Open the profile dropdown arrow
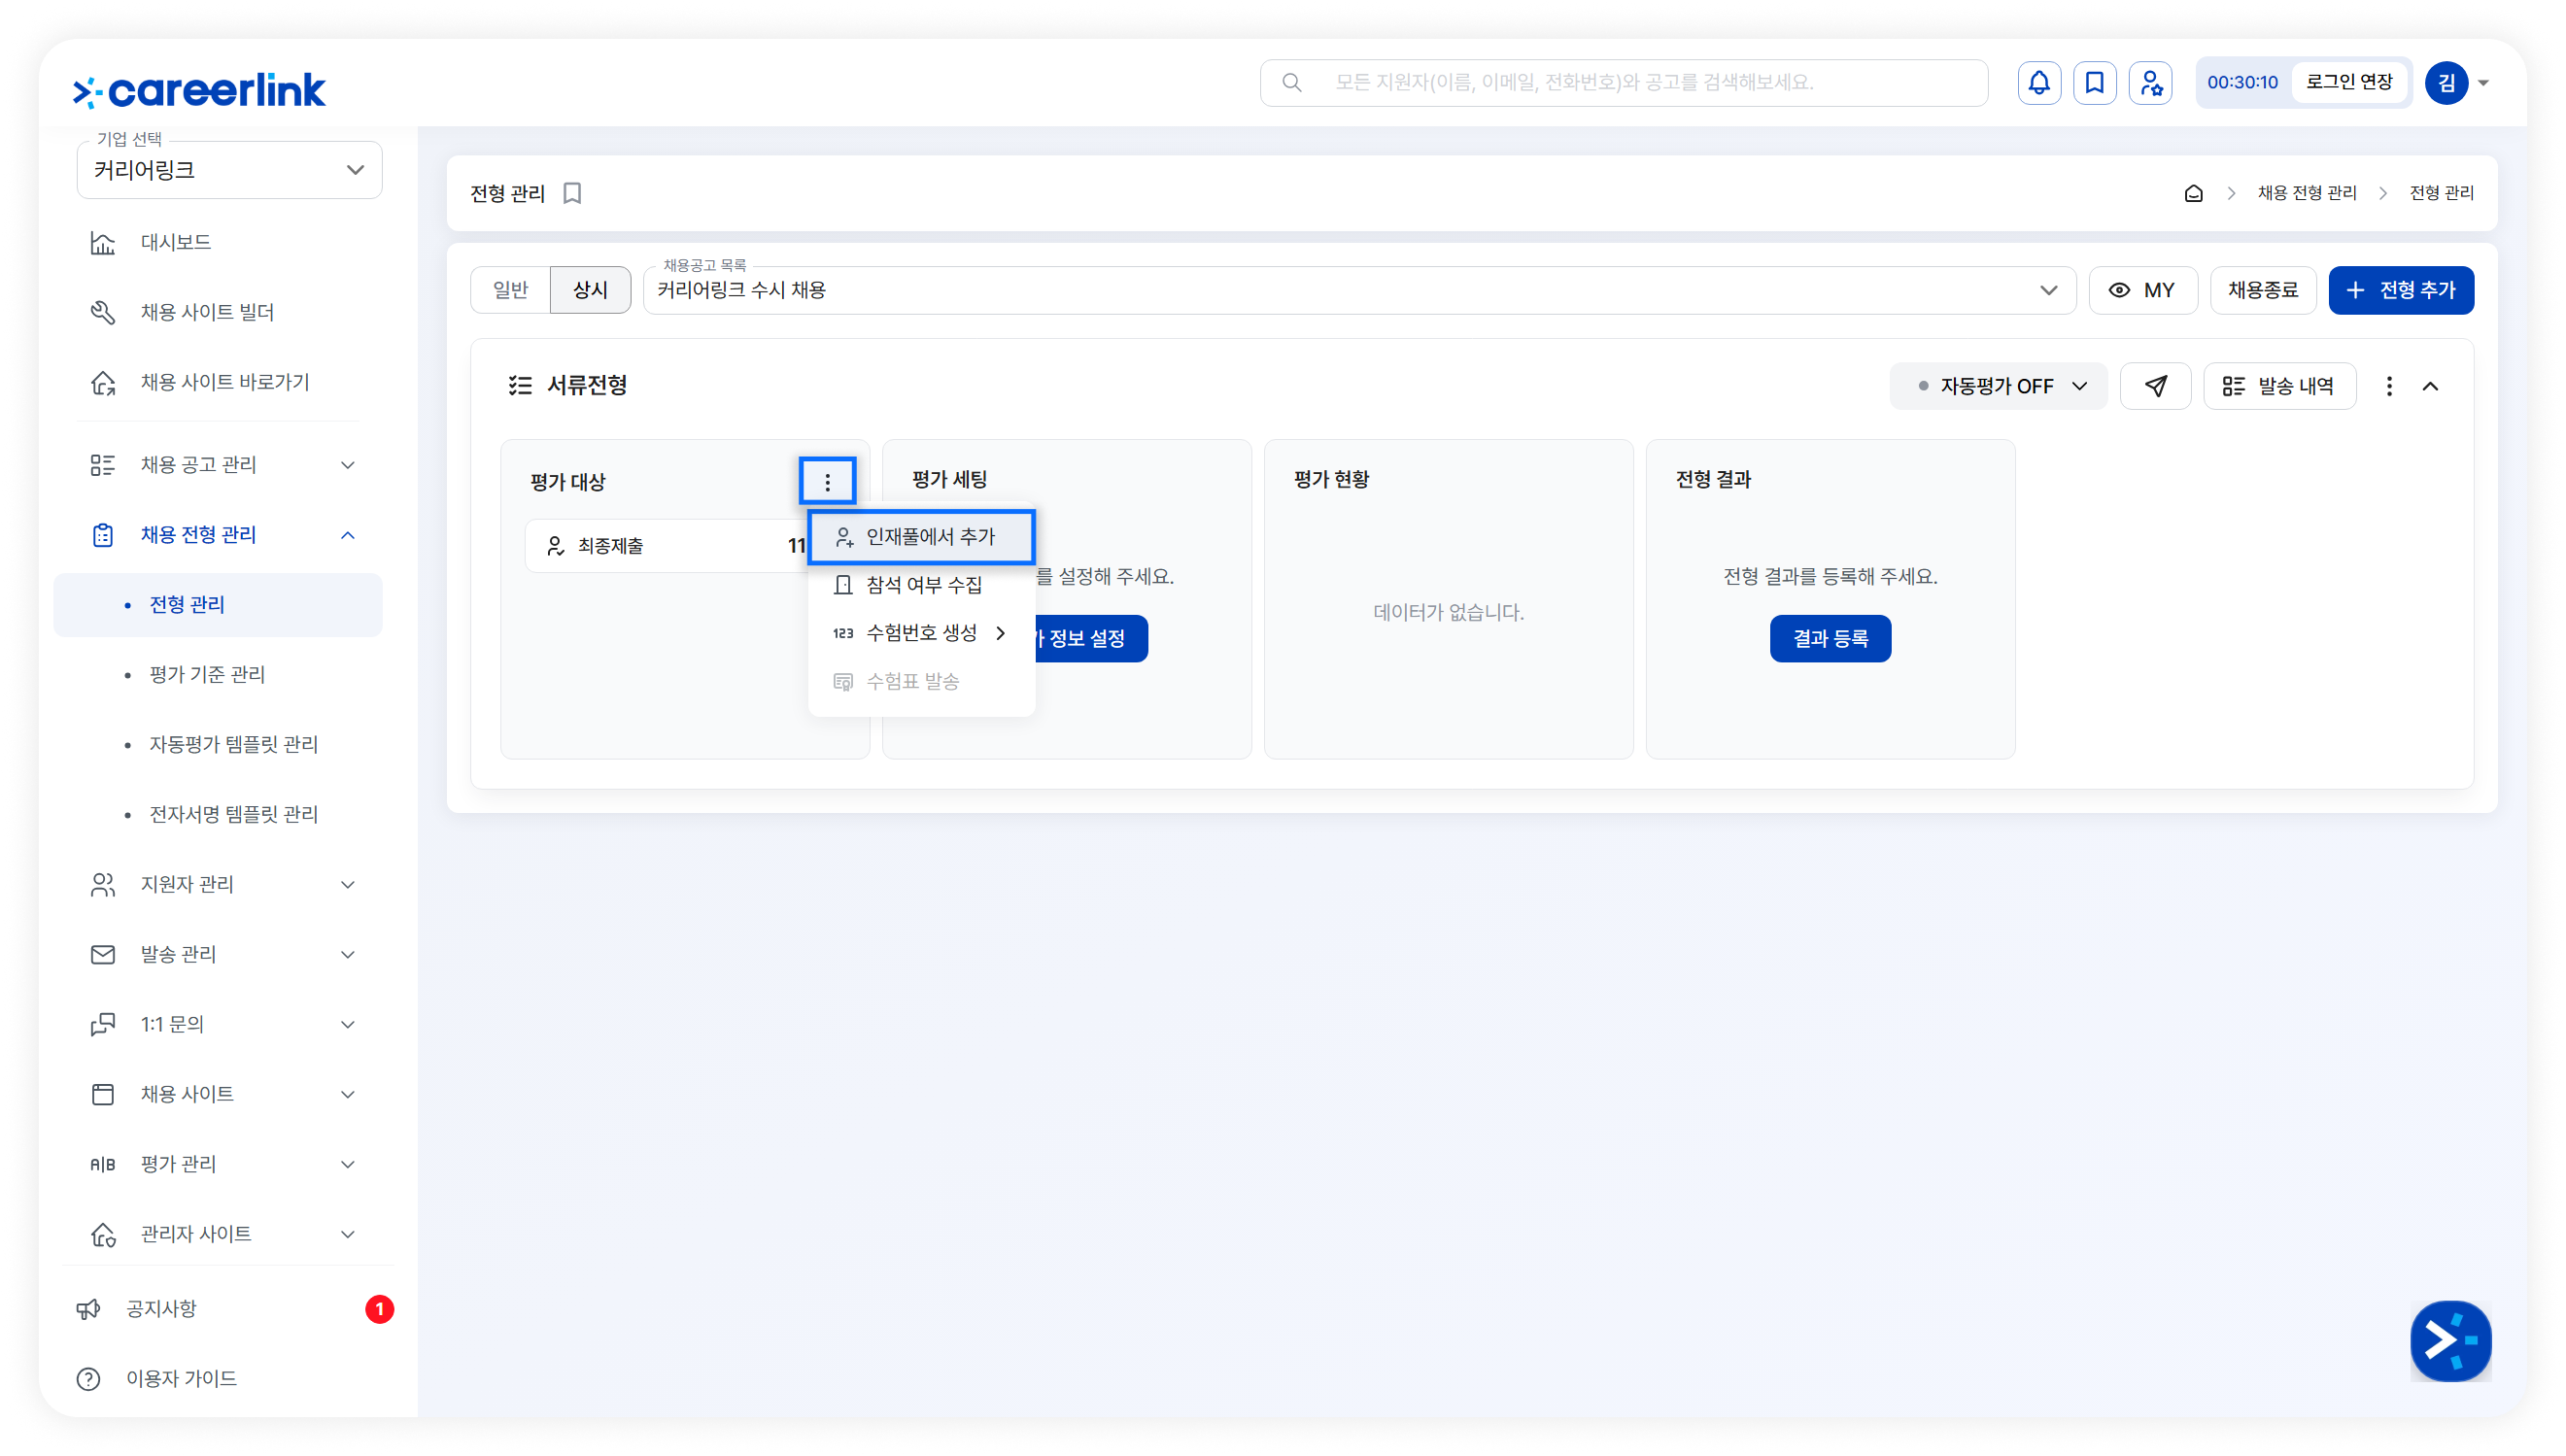Screen dimensions: 2566x1456 tap(2483, 84)
